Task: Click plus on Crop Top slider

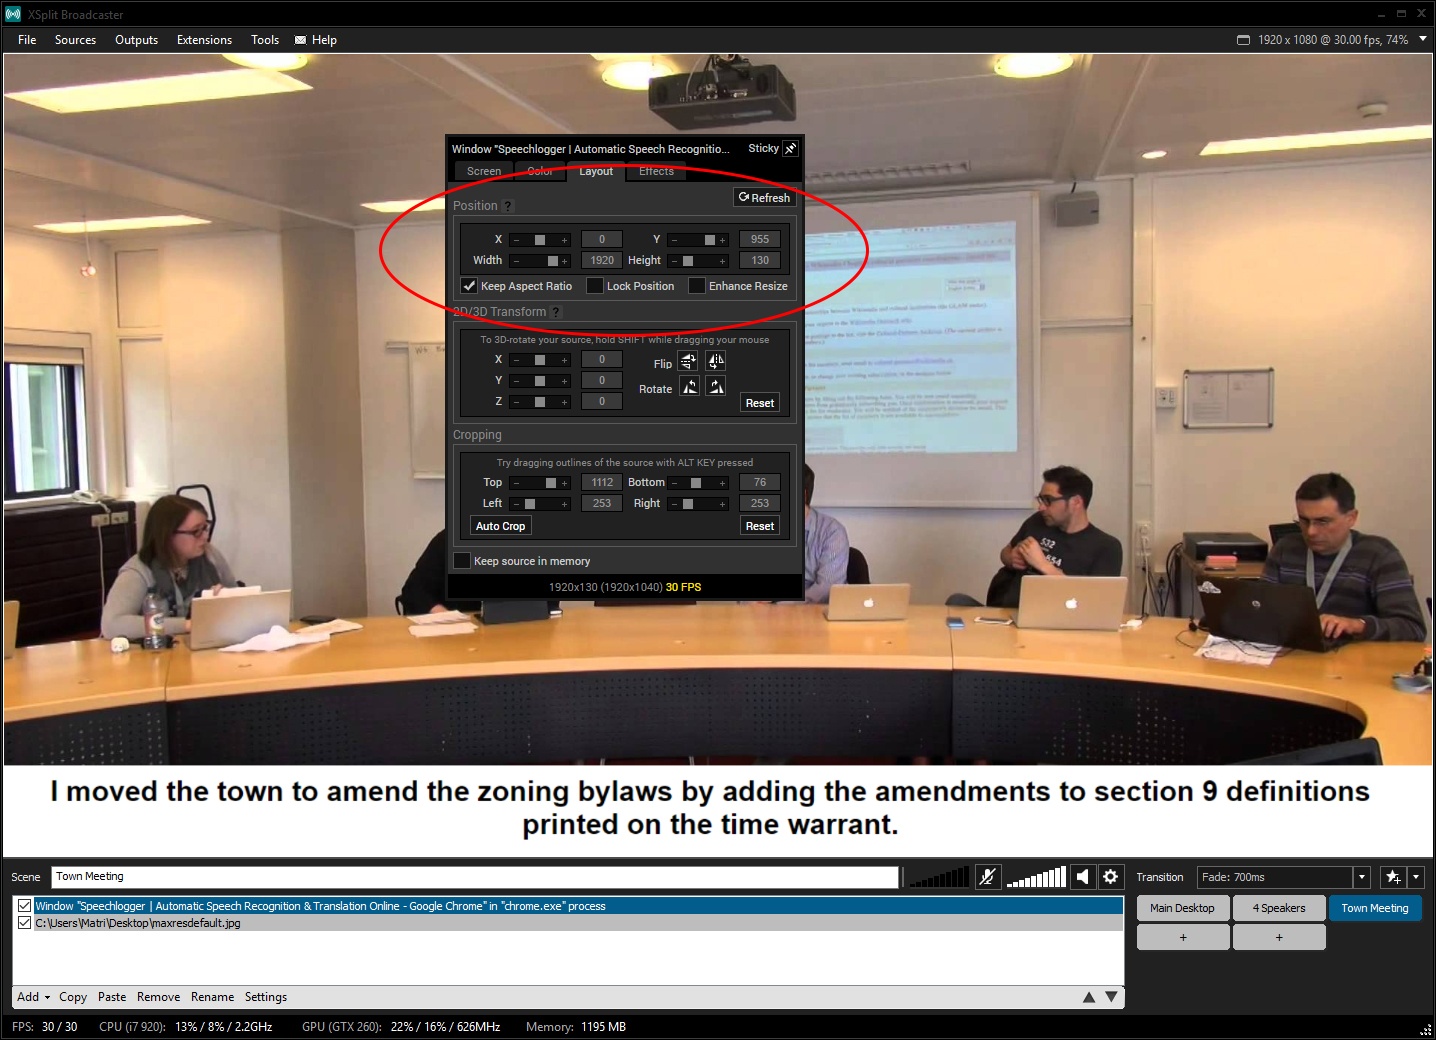Action: tap(564, 483)
